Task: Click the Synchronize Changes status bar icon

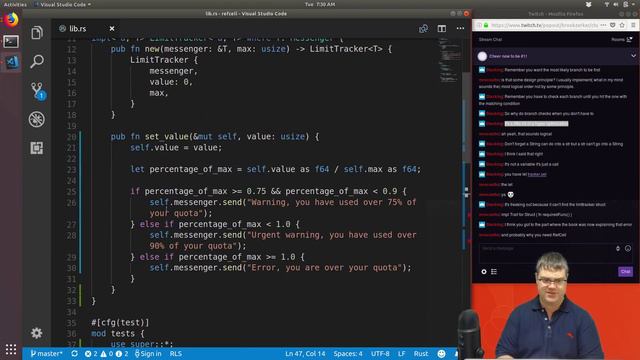Action: pyautogui.click(x=74, y=354)
